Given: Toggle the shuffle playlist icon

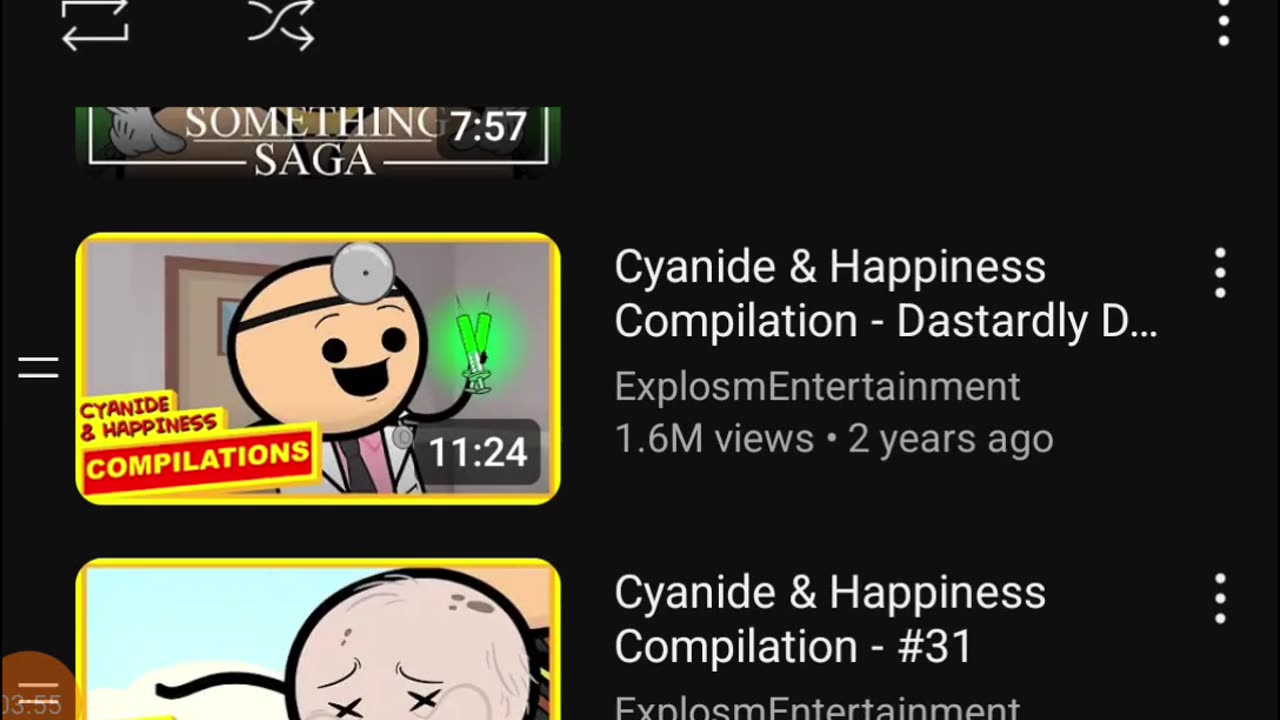Looking at the screenshot, I should (281, 23).
